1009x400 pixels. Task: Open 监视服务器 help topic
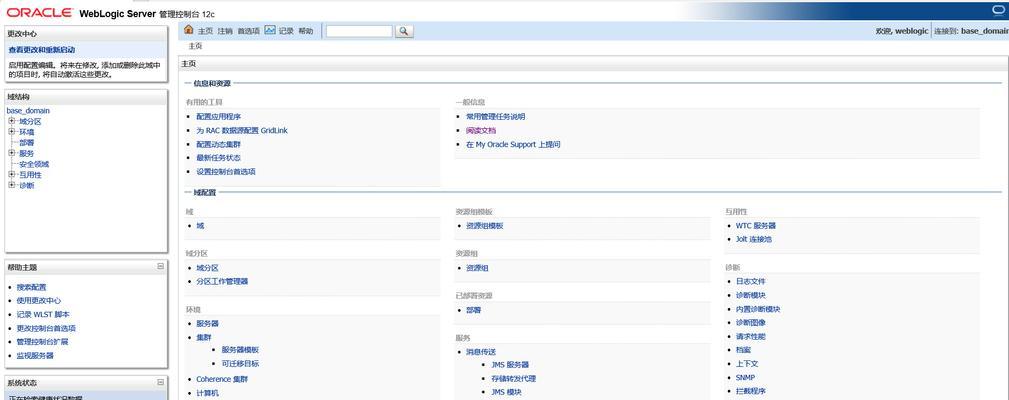35,355
